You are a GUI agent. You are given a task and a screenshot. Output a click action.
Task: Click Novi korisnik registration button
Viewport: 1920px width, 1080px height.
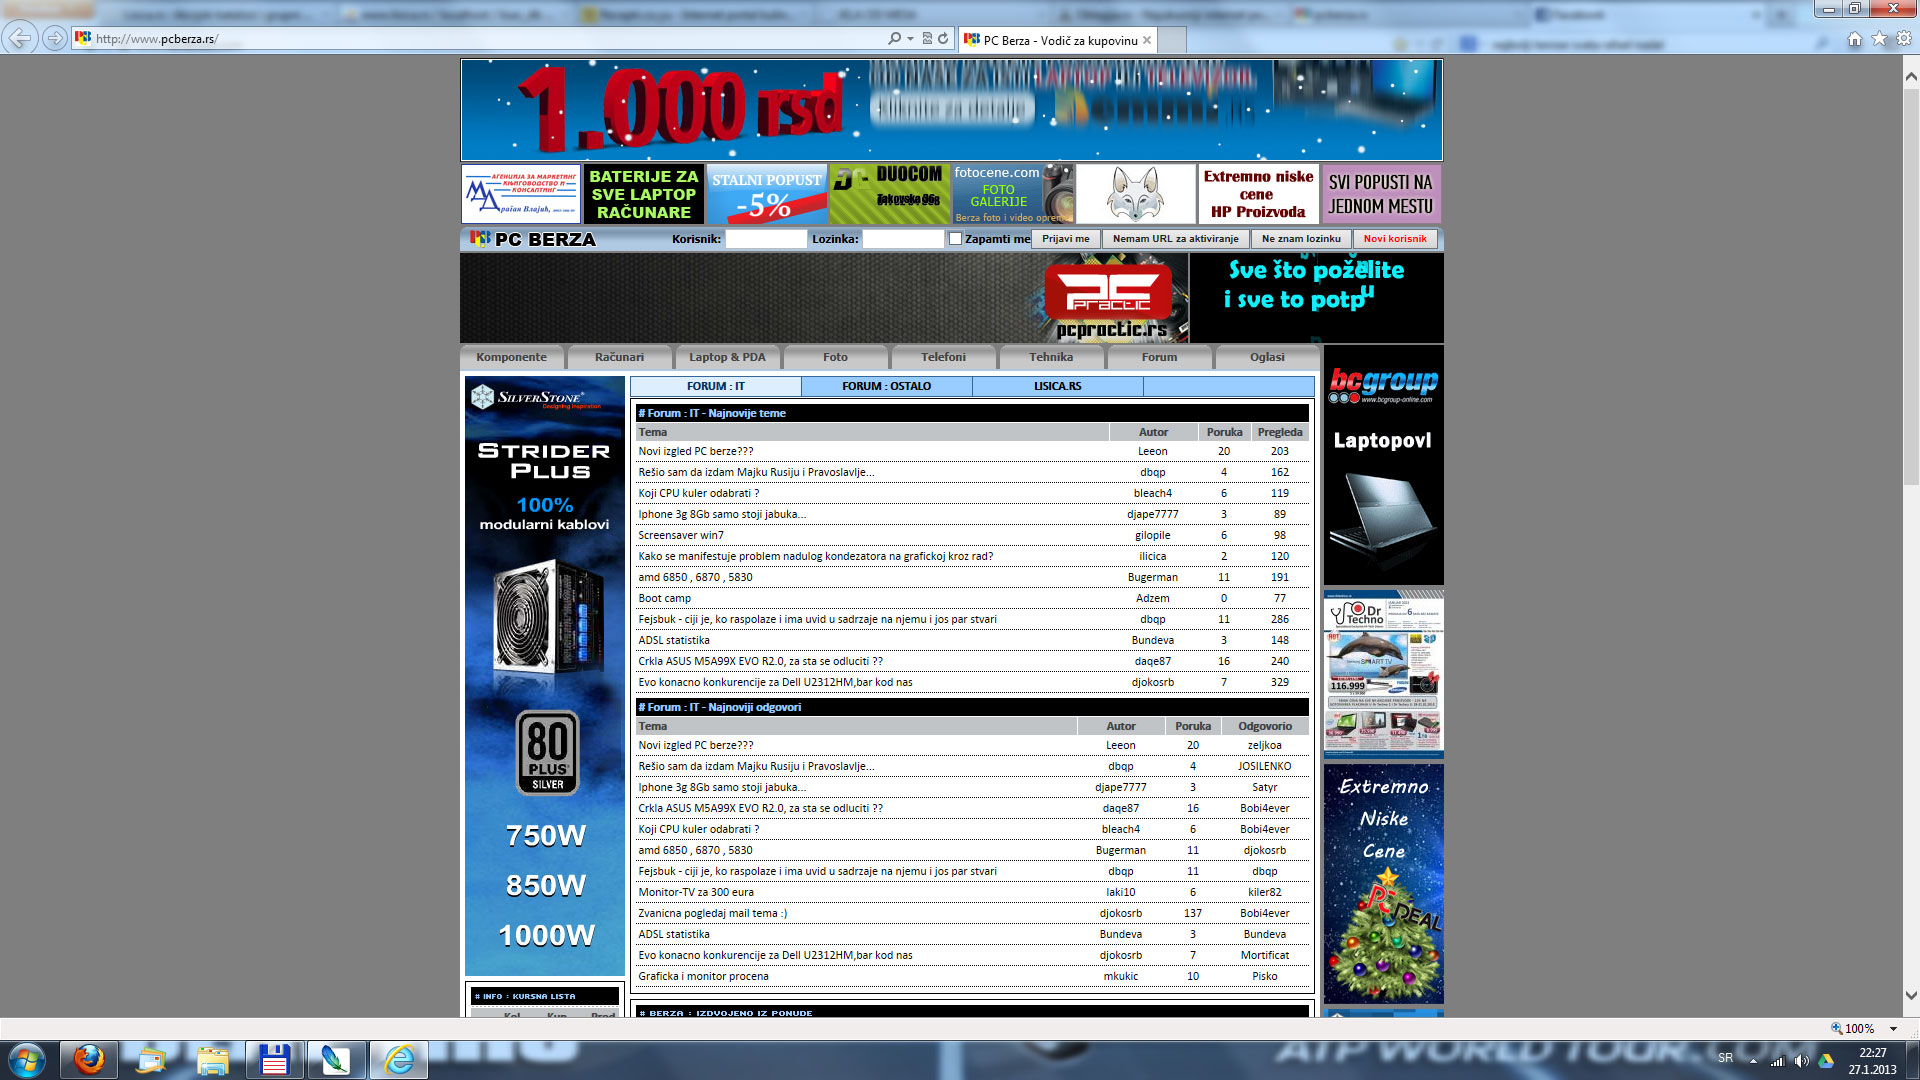click(1395, 239)
